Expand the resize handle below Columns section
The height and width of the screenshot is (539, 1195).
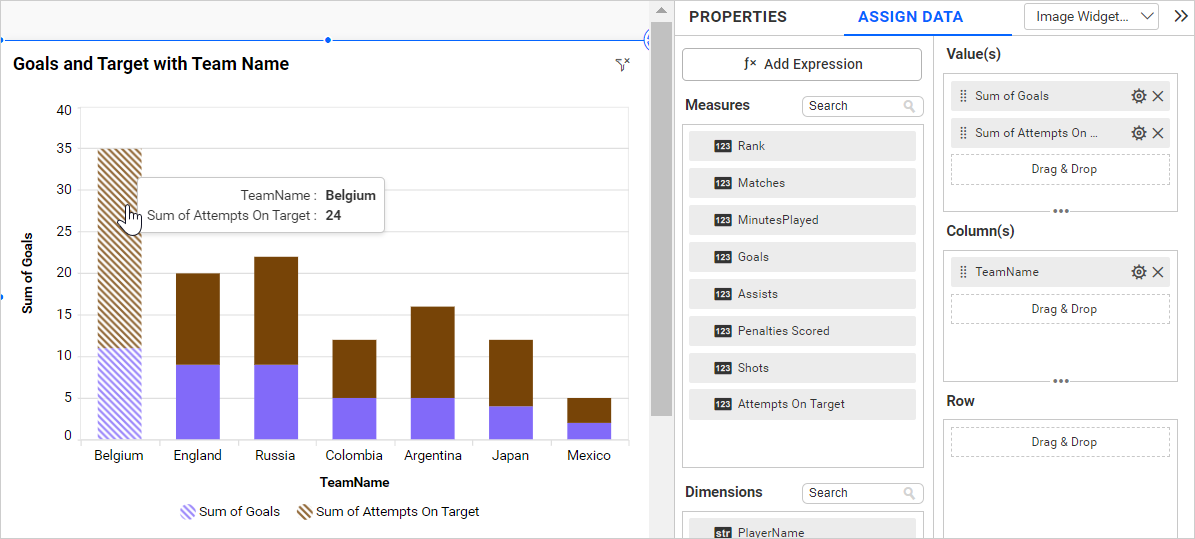pyautogui.click(x=1061, y=381)
